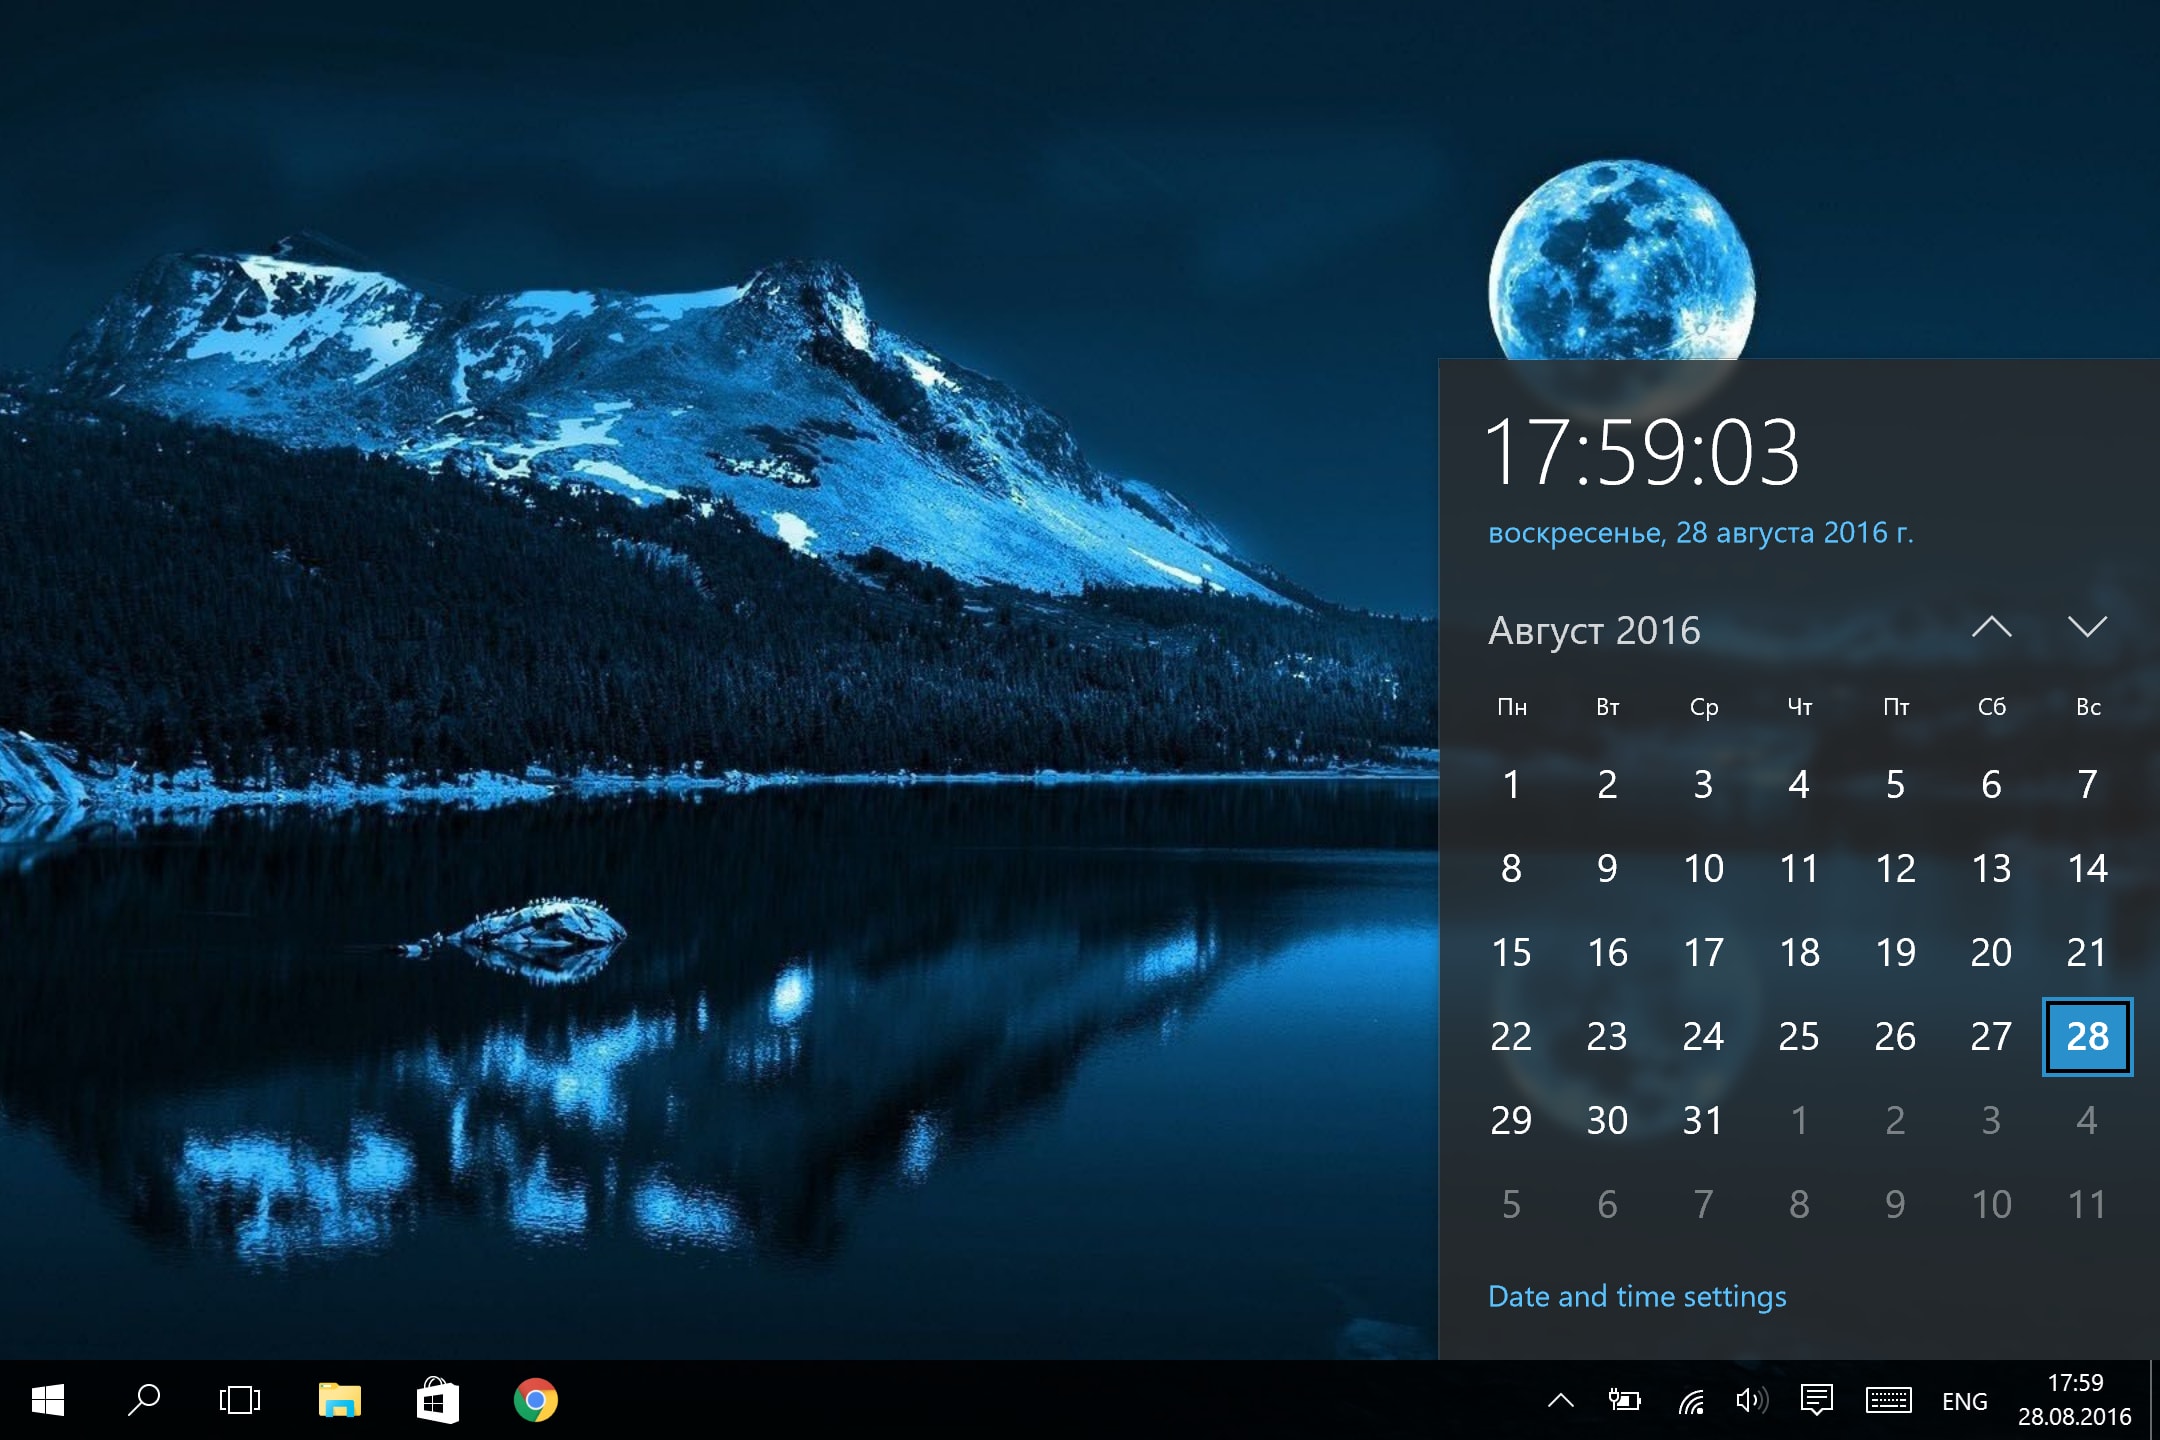Select August 27 in the calendar
Image resolution: width=2160 pixels, height=1440 pixels.
(x=1991, y=1037)
